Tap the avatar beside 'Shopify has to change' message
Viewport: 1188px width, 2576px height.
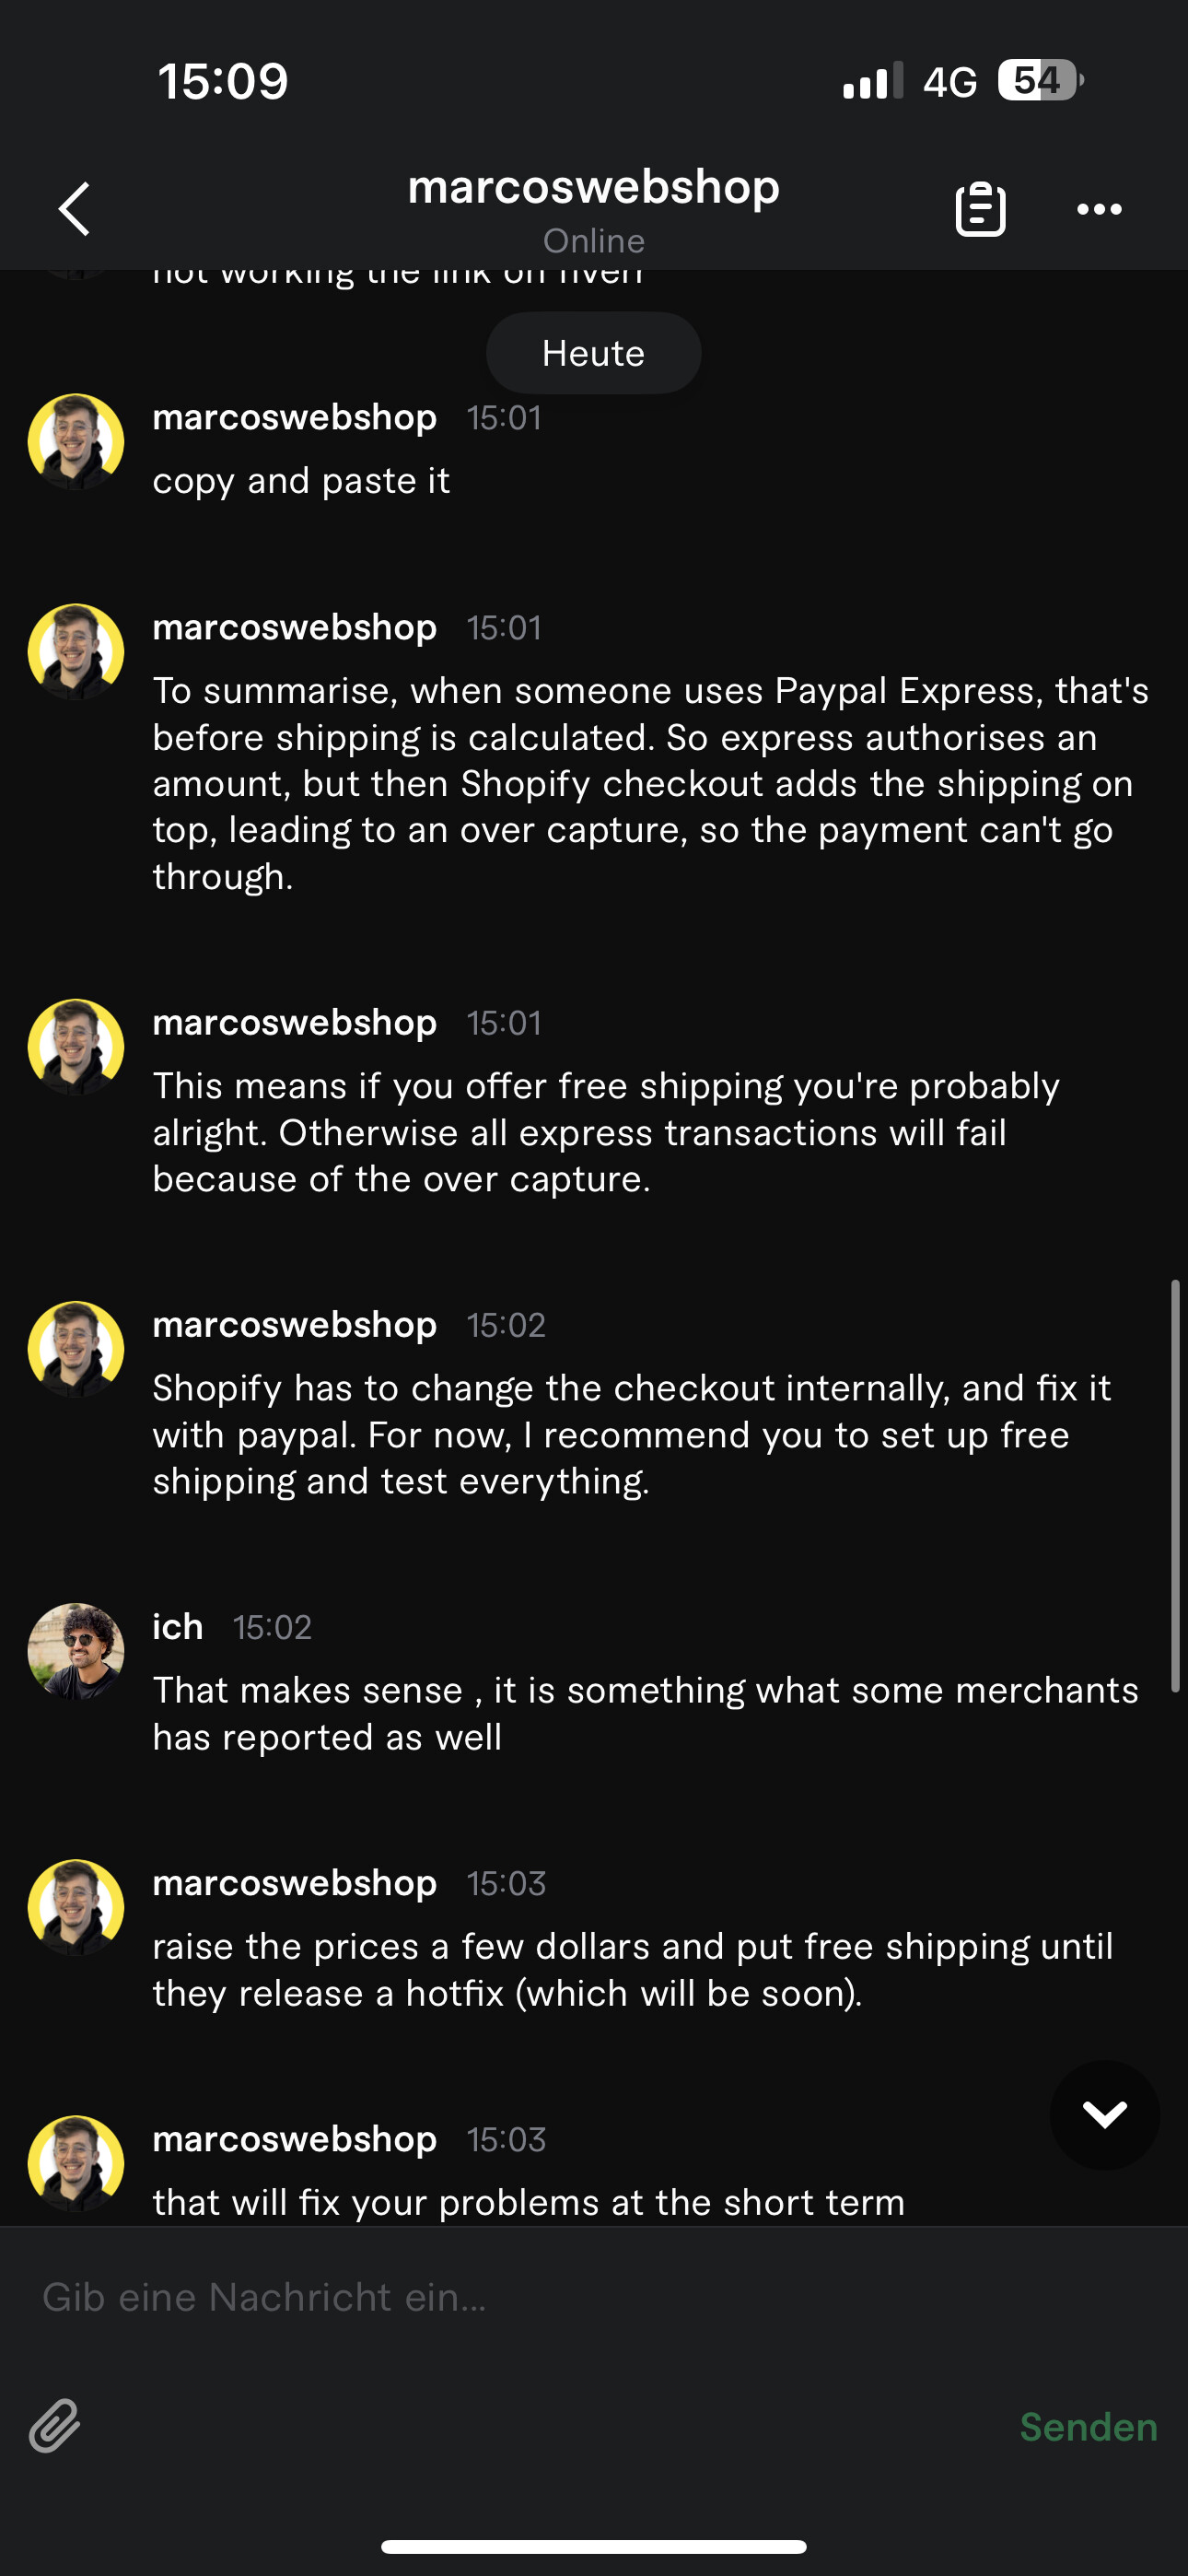point(76,1348)
